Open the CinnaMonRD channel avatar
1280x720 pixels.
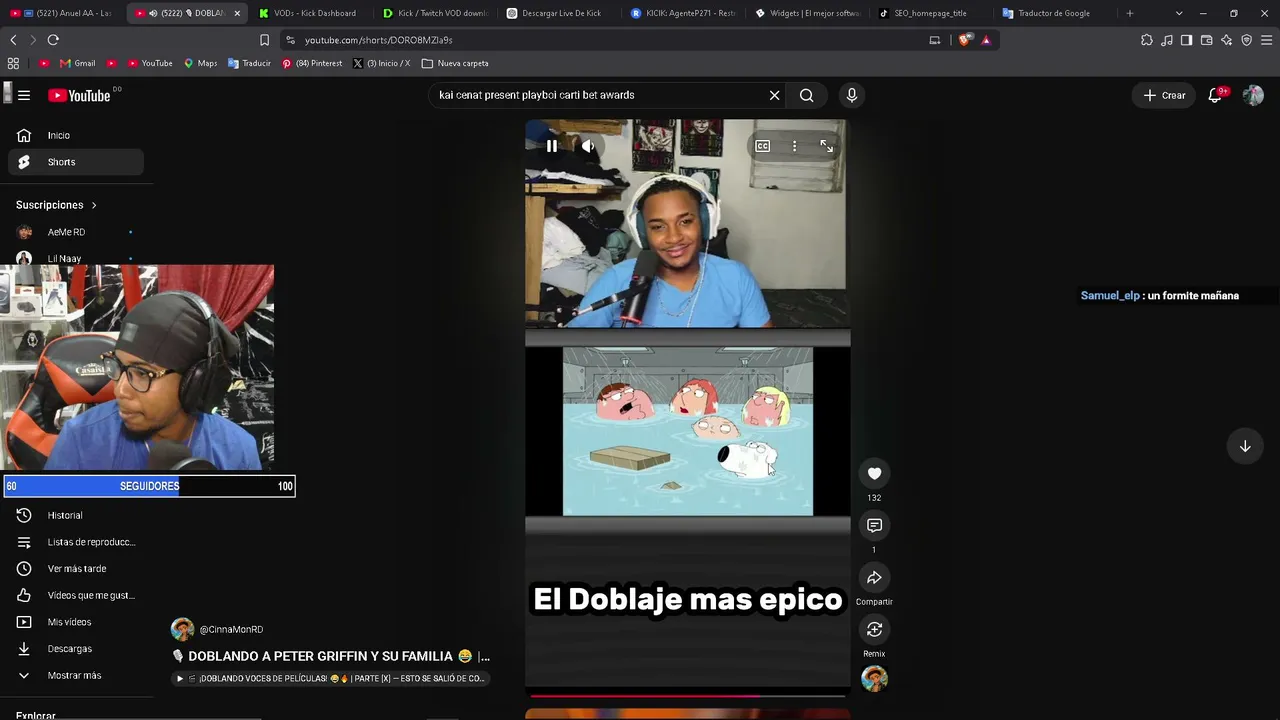[x=182, y=629]
